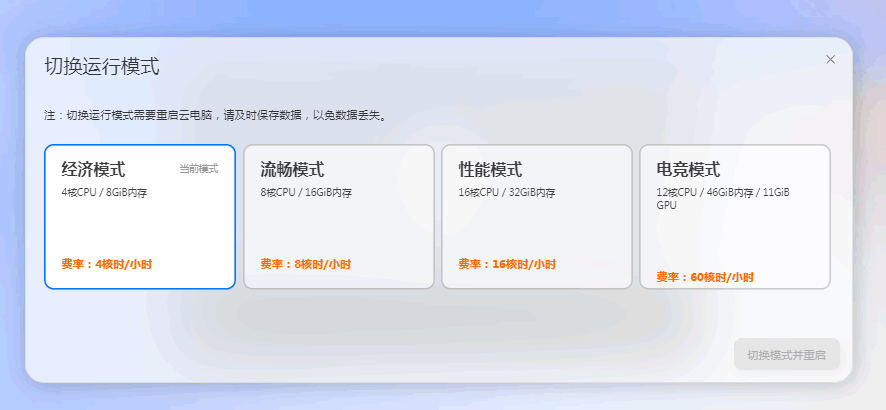This screenshot has width=886, height=410.
Task: Click the 费率：16核时/小时 rate text
Action: [506, 264]
